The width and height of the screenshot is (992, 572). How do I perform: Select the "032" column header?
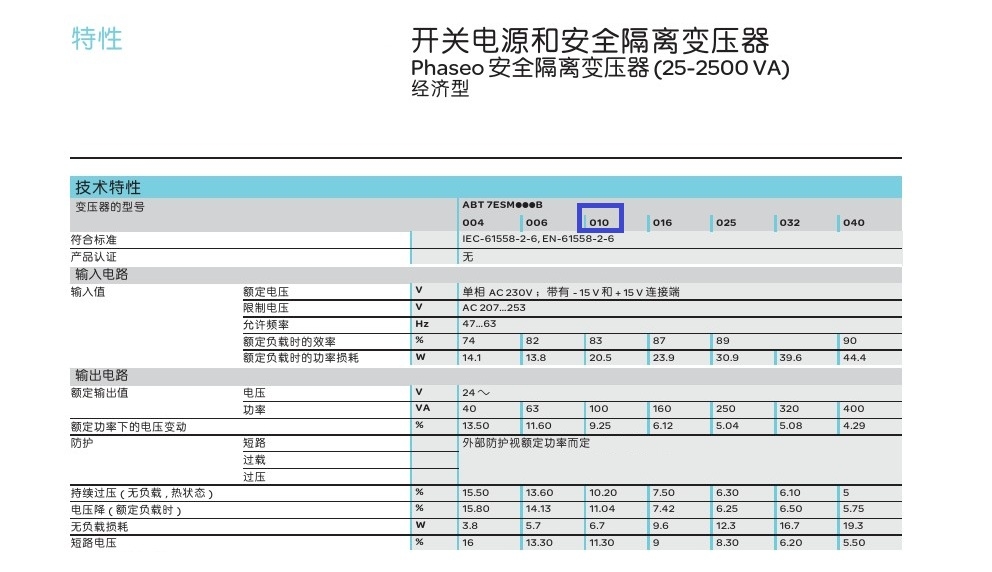[790, 223]
